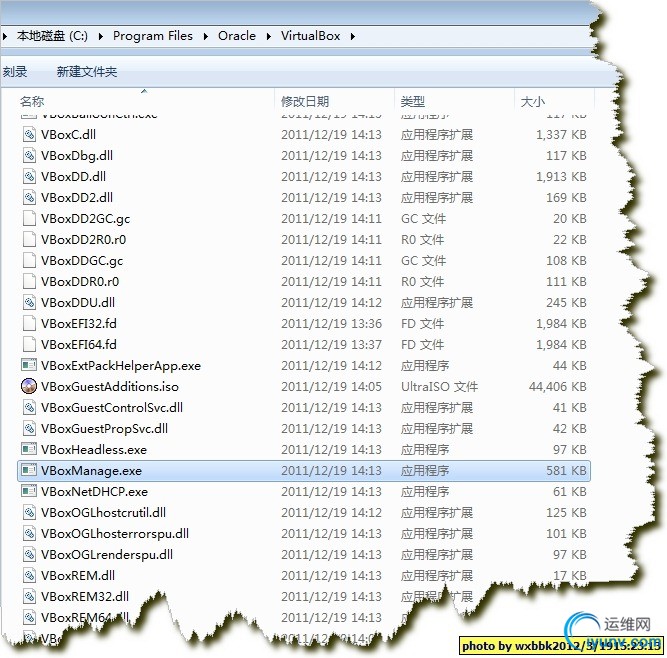667x658 pixels.
Task: Click the size value 44,406 KB
Action: [558, 387]
